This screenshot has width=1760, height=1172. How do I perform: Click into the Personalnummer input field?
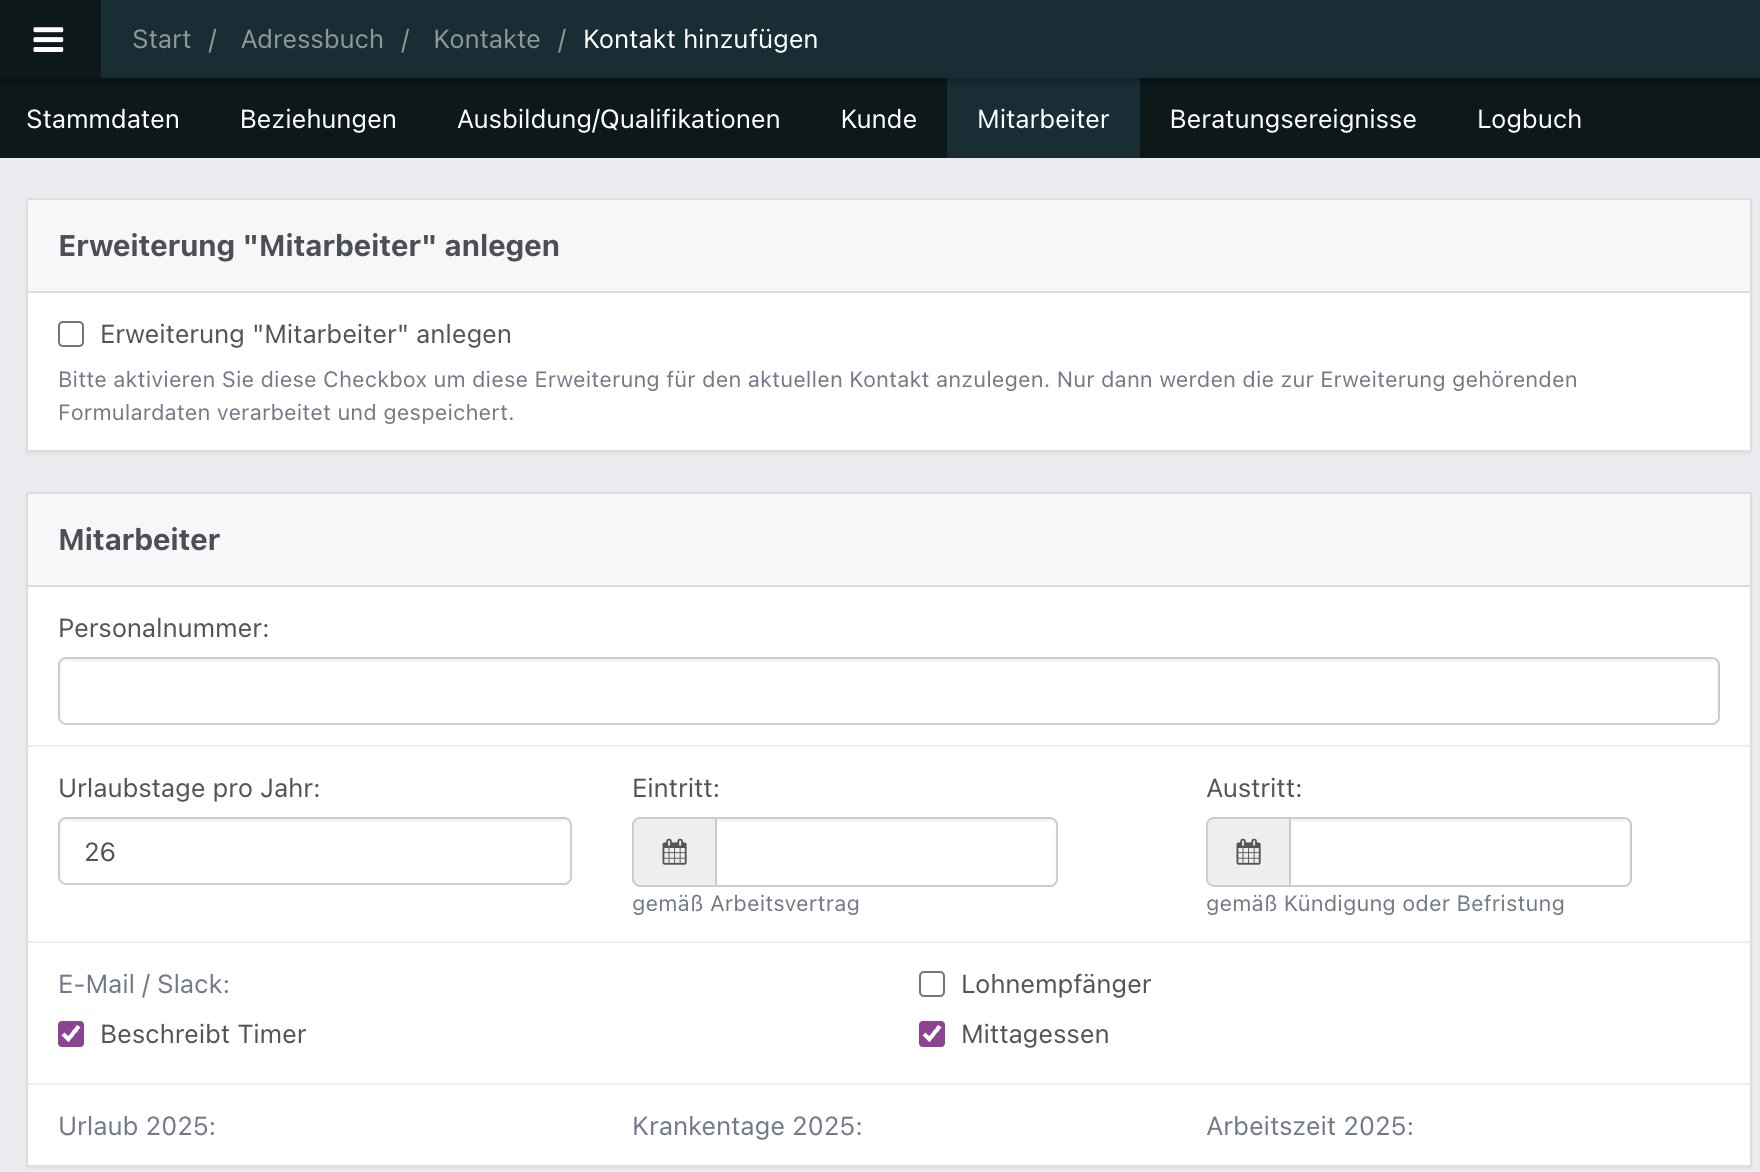click(x=888, y=690)
